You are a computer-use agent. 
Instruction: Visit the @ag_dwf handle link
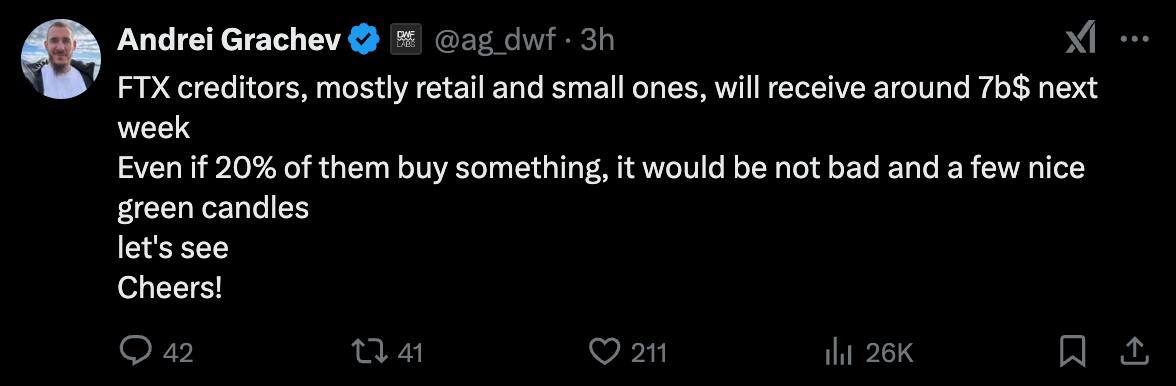(x=495, y=40)
